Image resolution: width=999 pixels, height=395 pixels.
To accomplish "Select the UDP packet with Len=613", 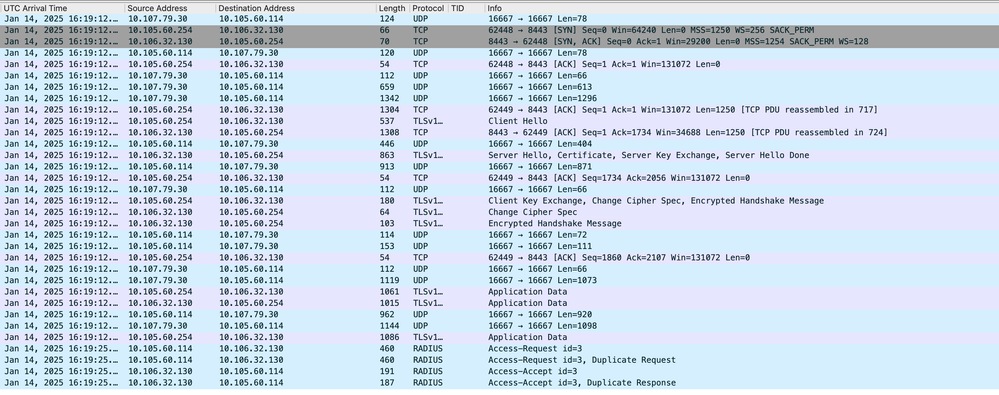I will [500, 87].
